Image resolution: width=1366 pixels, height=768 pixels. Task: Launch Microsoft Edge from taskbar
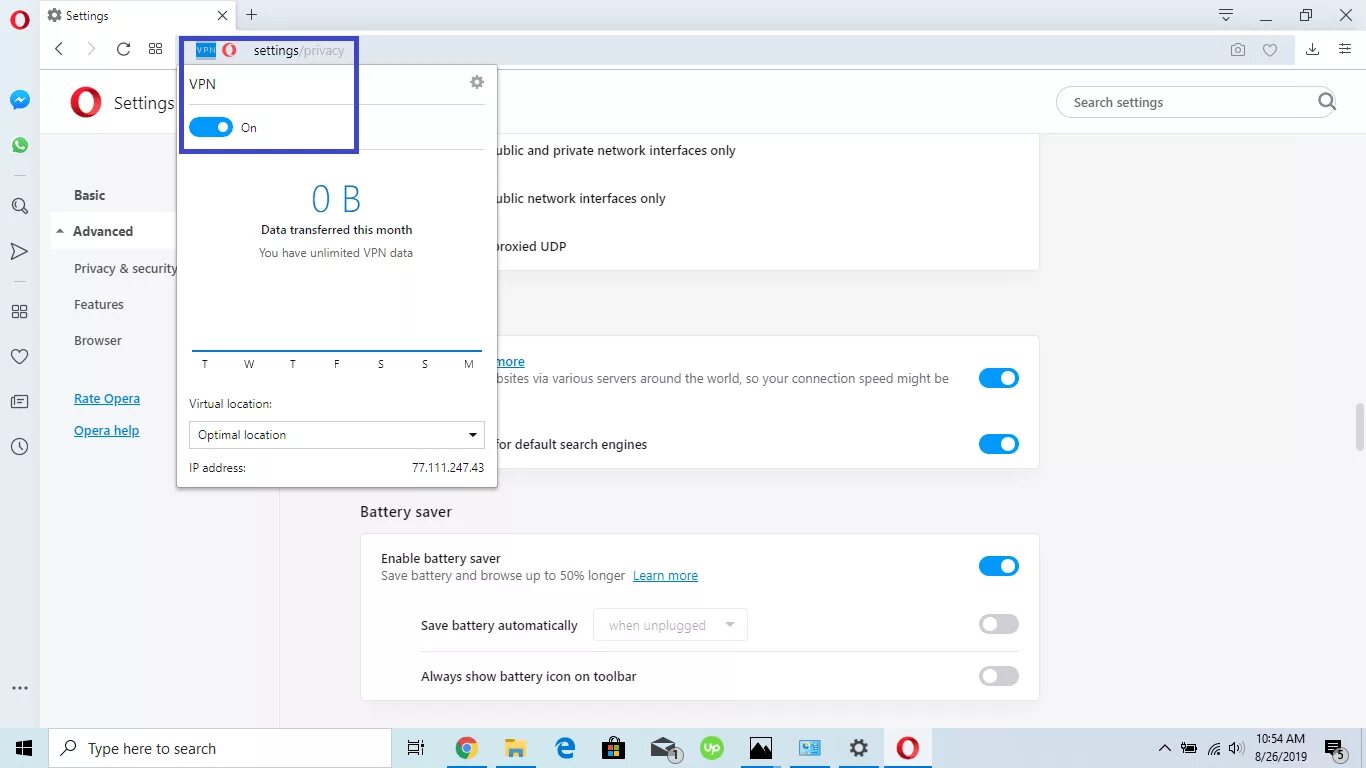(565, 748)
